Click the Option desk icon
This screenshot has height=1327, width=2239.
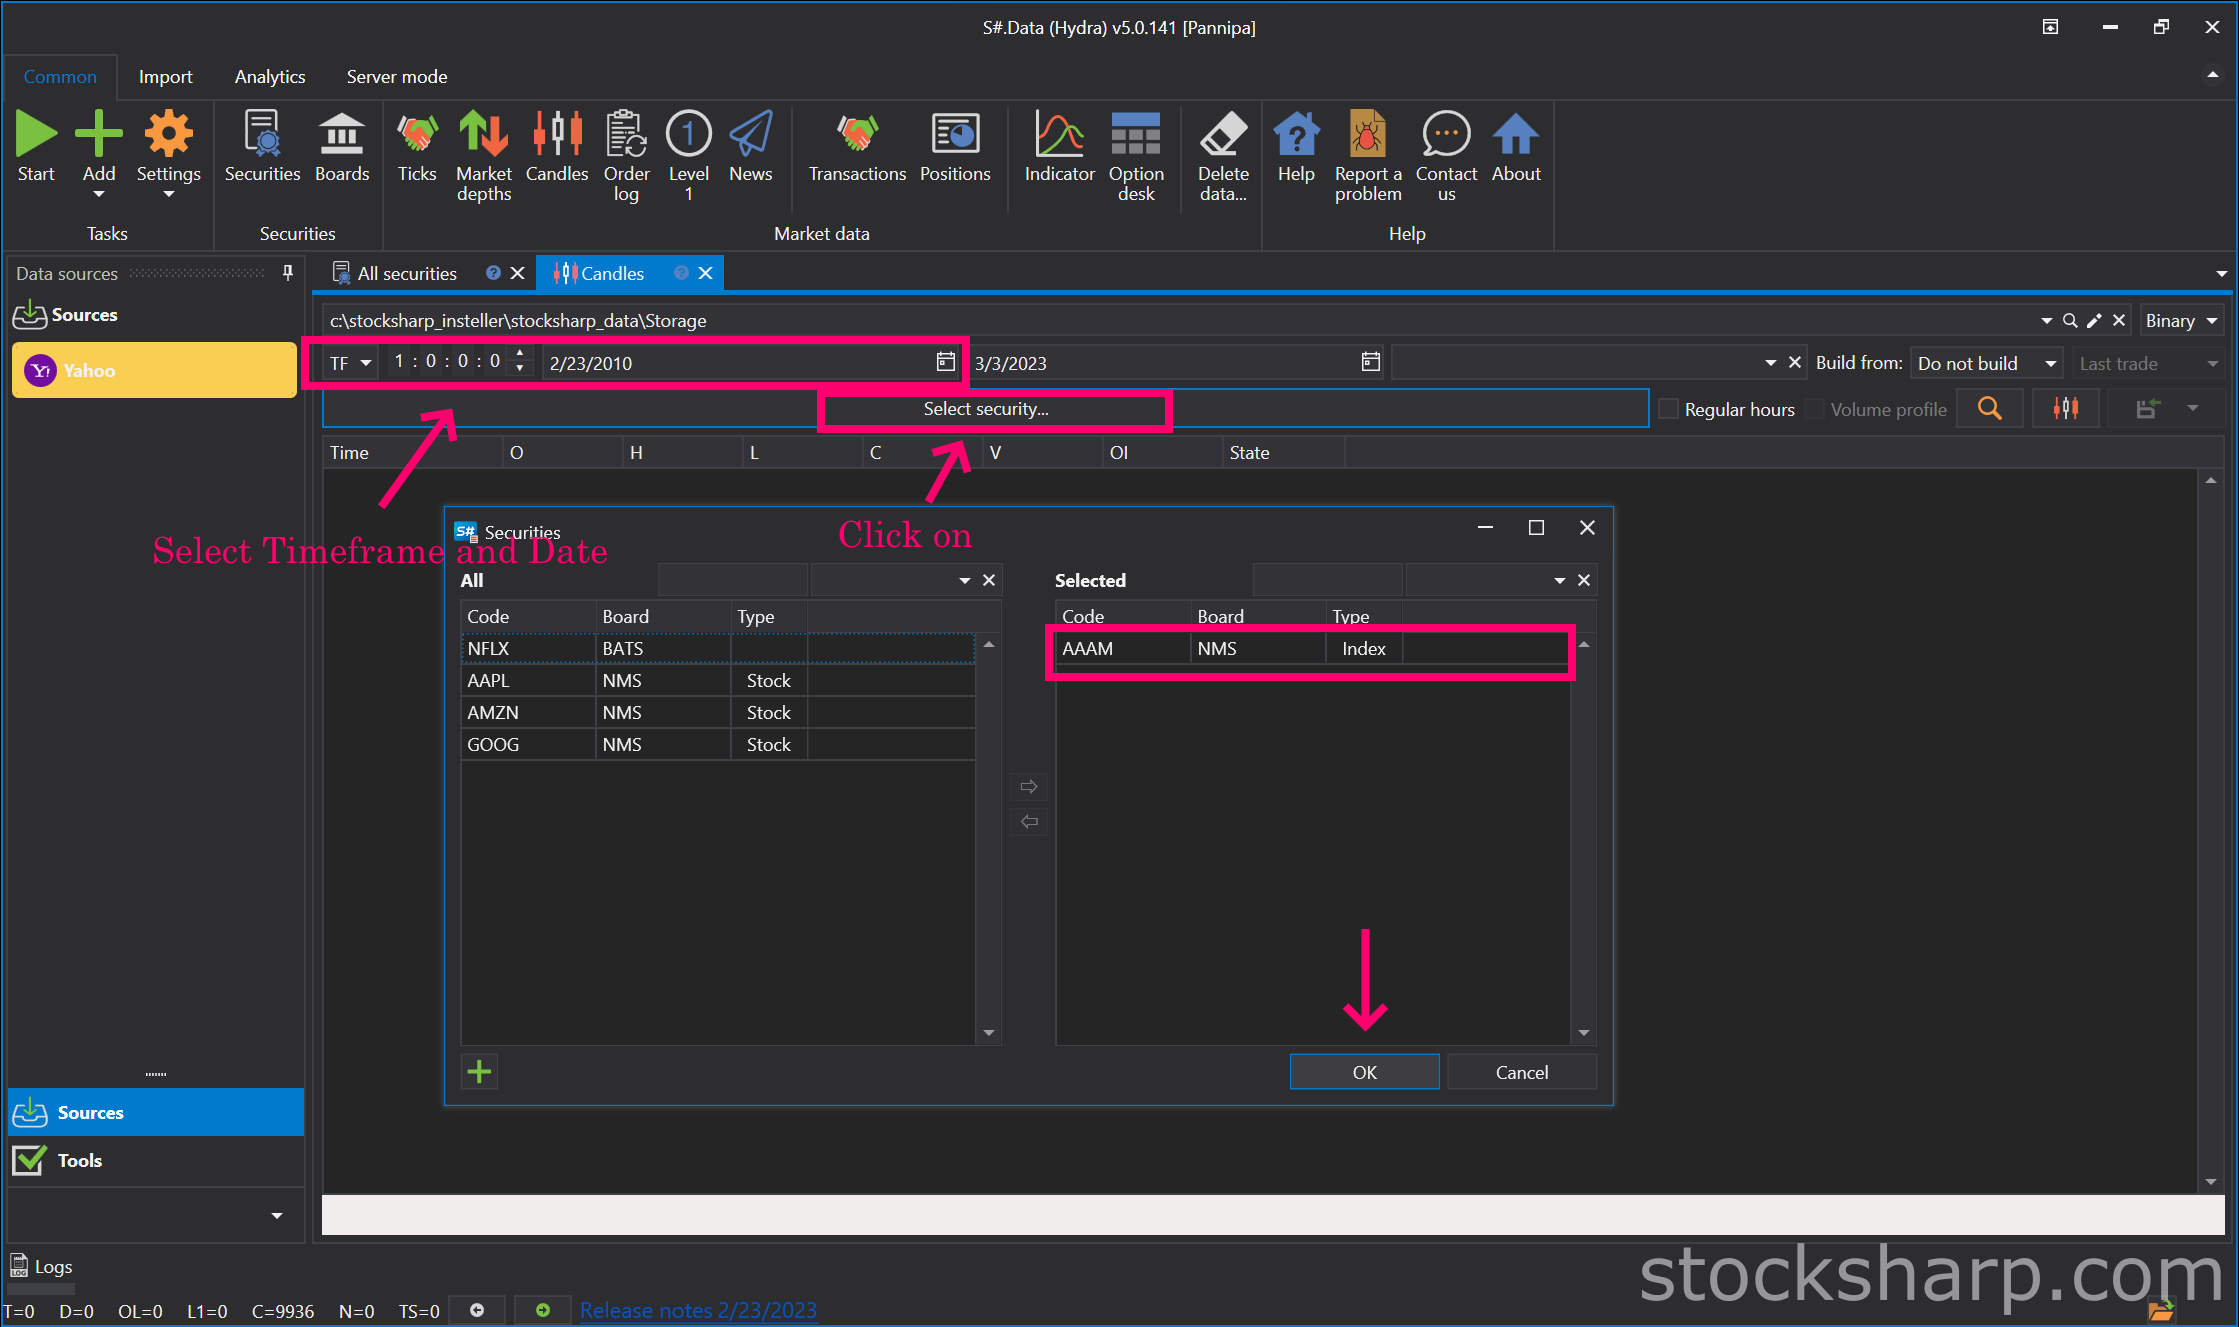pyautogui.click(x=1136, y=134)
